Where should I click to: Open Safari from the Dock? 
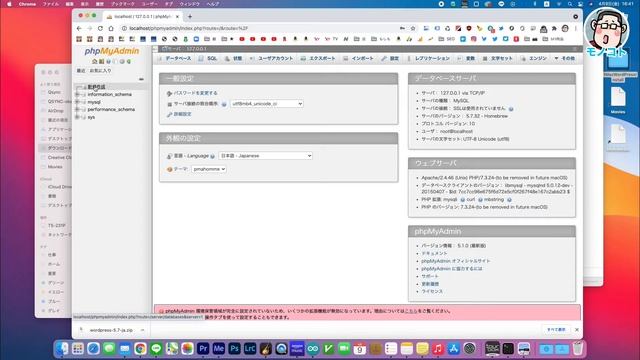(x=93, y=349)
